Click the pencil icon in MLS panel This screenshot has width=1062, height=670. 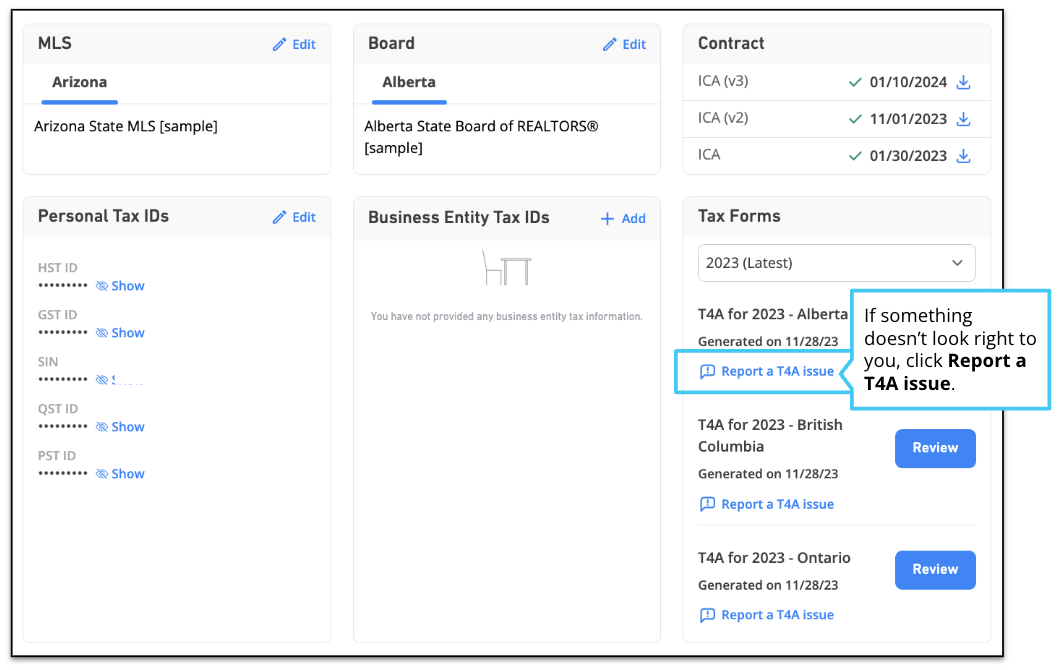[x=280, y=45]
